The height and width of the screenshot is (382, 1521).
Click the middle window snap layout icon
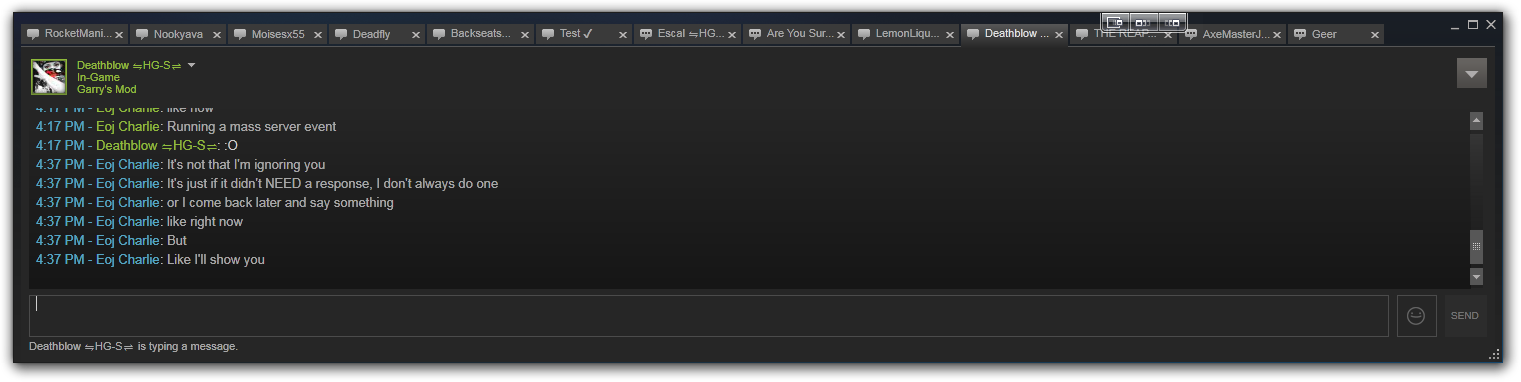tap(1144, 22)
